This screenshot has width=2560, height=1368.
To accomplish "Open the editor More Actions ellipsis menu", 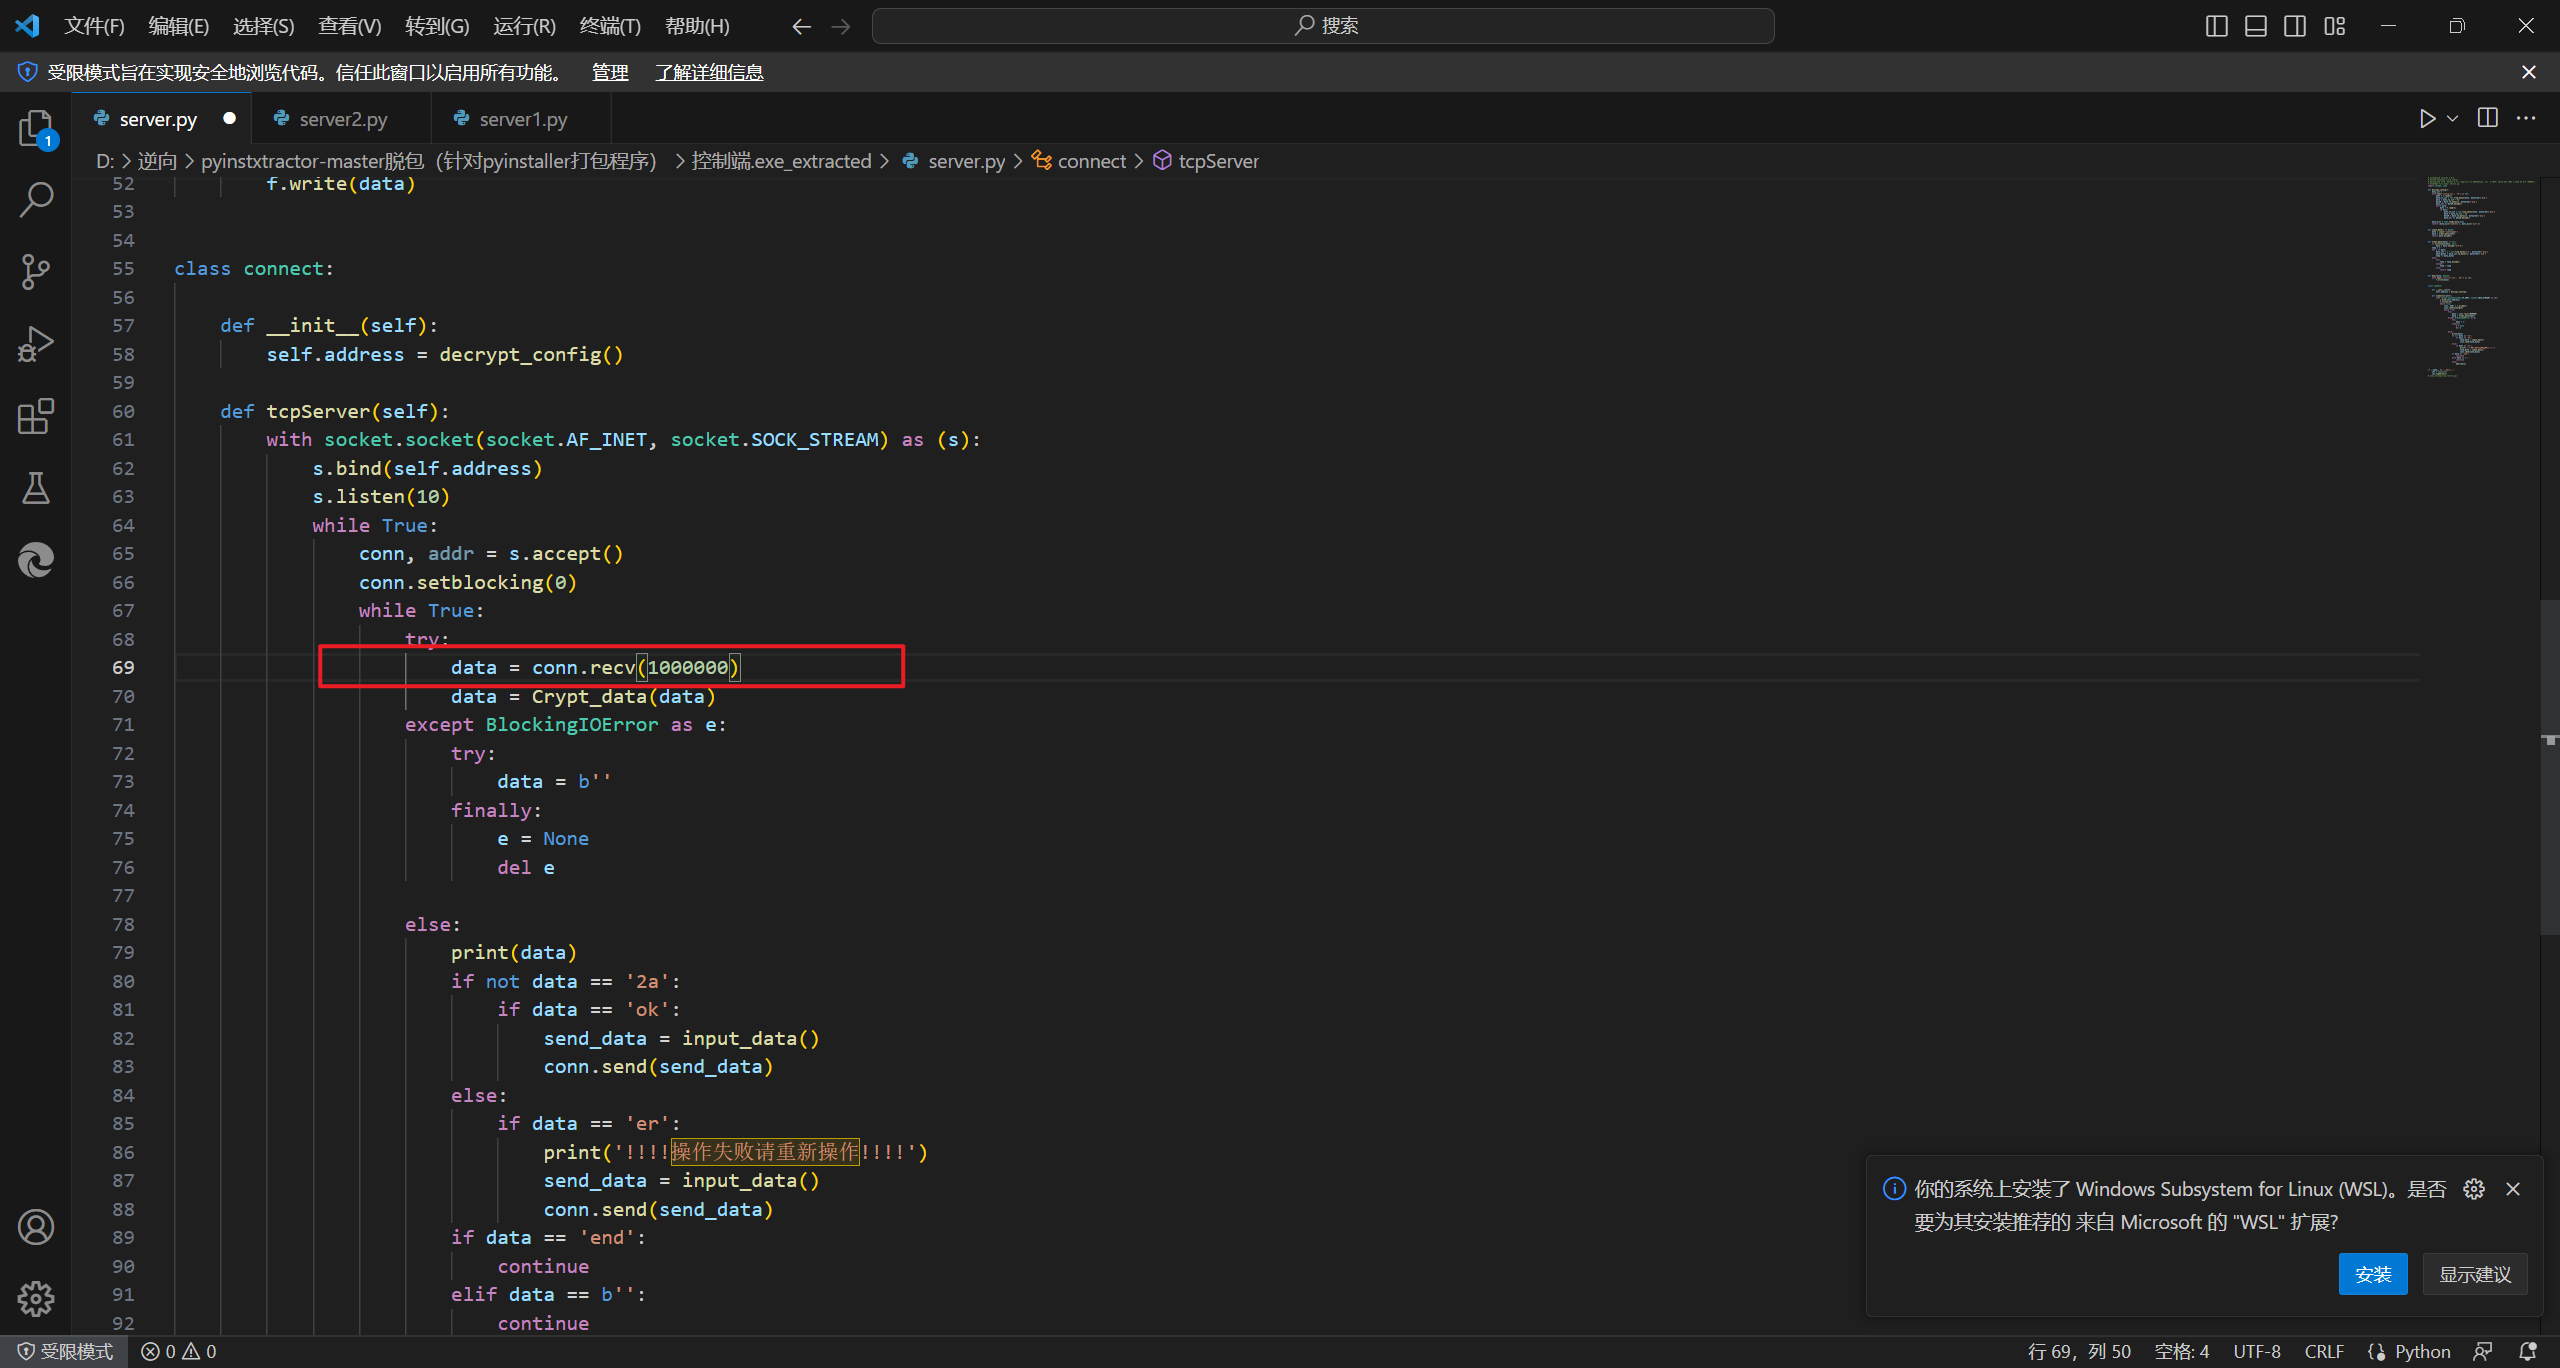I will point(2527,119).
